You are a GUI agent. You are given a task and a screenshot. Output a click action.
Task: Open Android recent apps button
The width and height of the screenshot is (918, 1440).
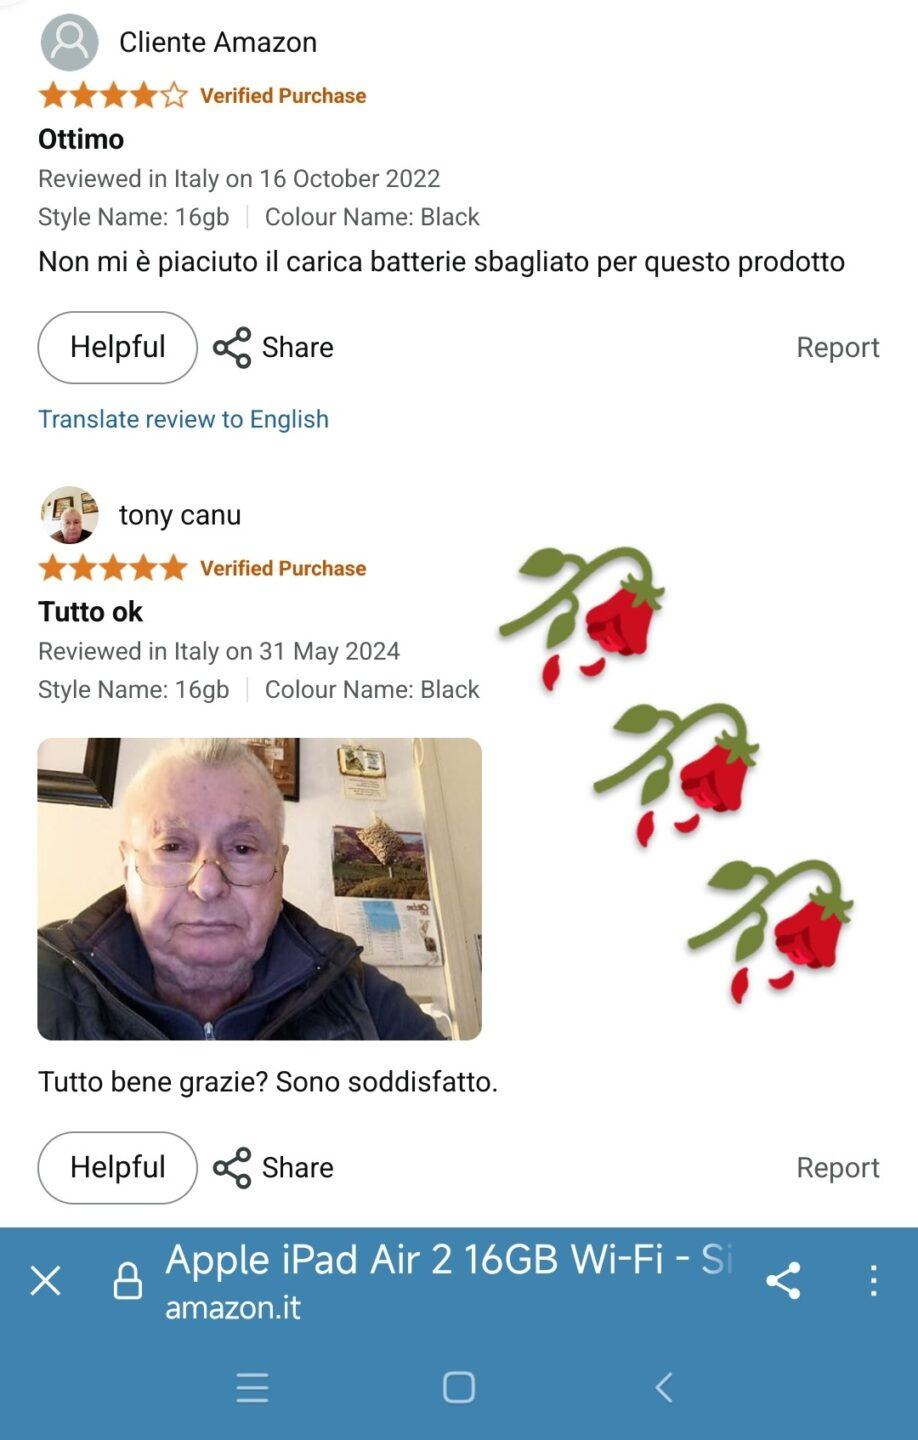[252, 1388]
